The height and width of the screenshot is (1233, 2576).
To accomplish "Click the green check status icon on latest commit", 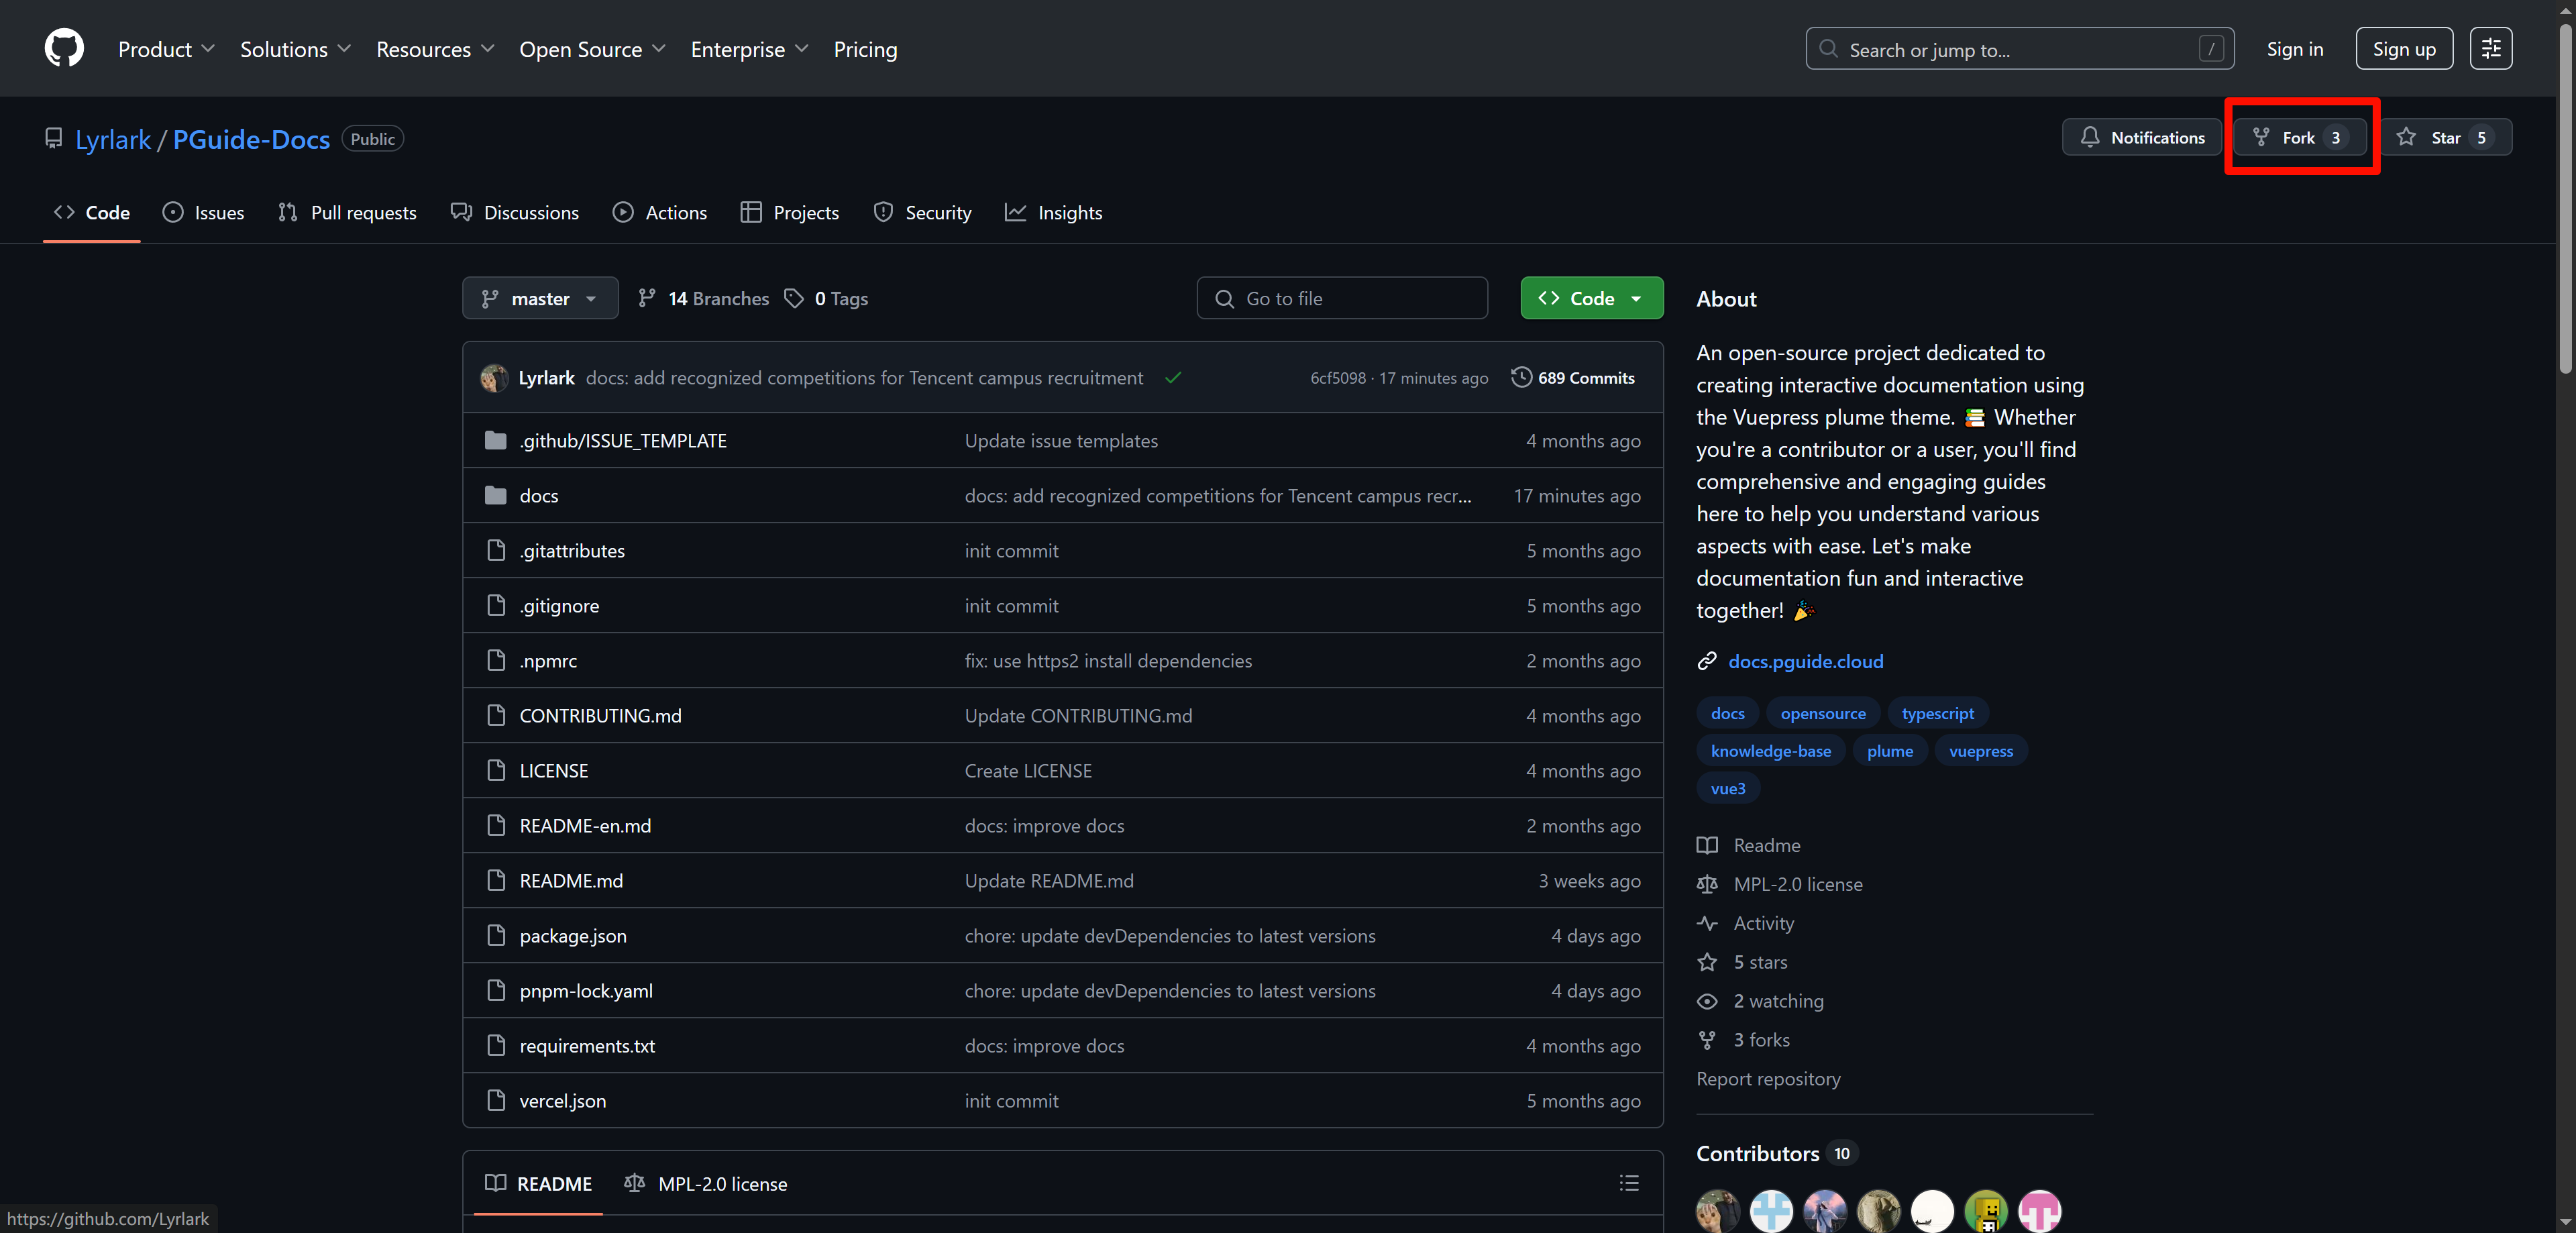I will 1173,377.
